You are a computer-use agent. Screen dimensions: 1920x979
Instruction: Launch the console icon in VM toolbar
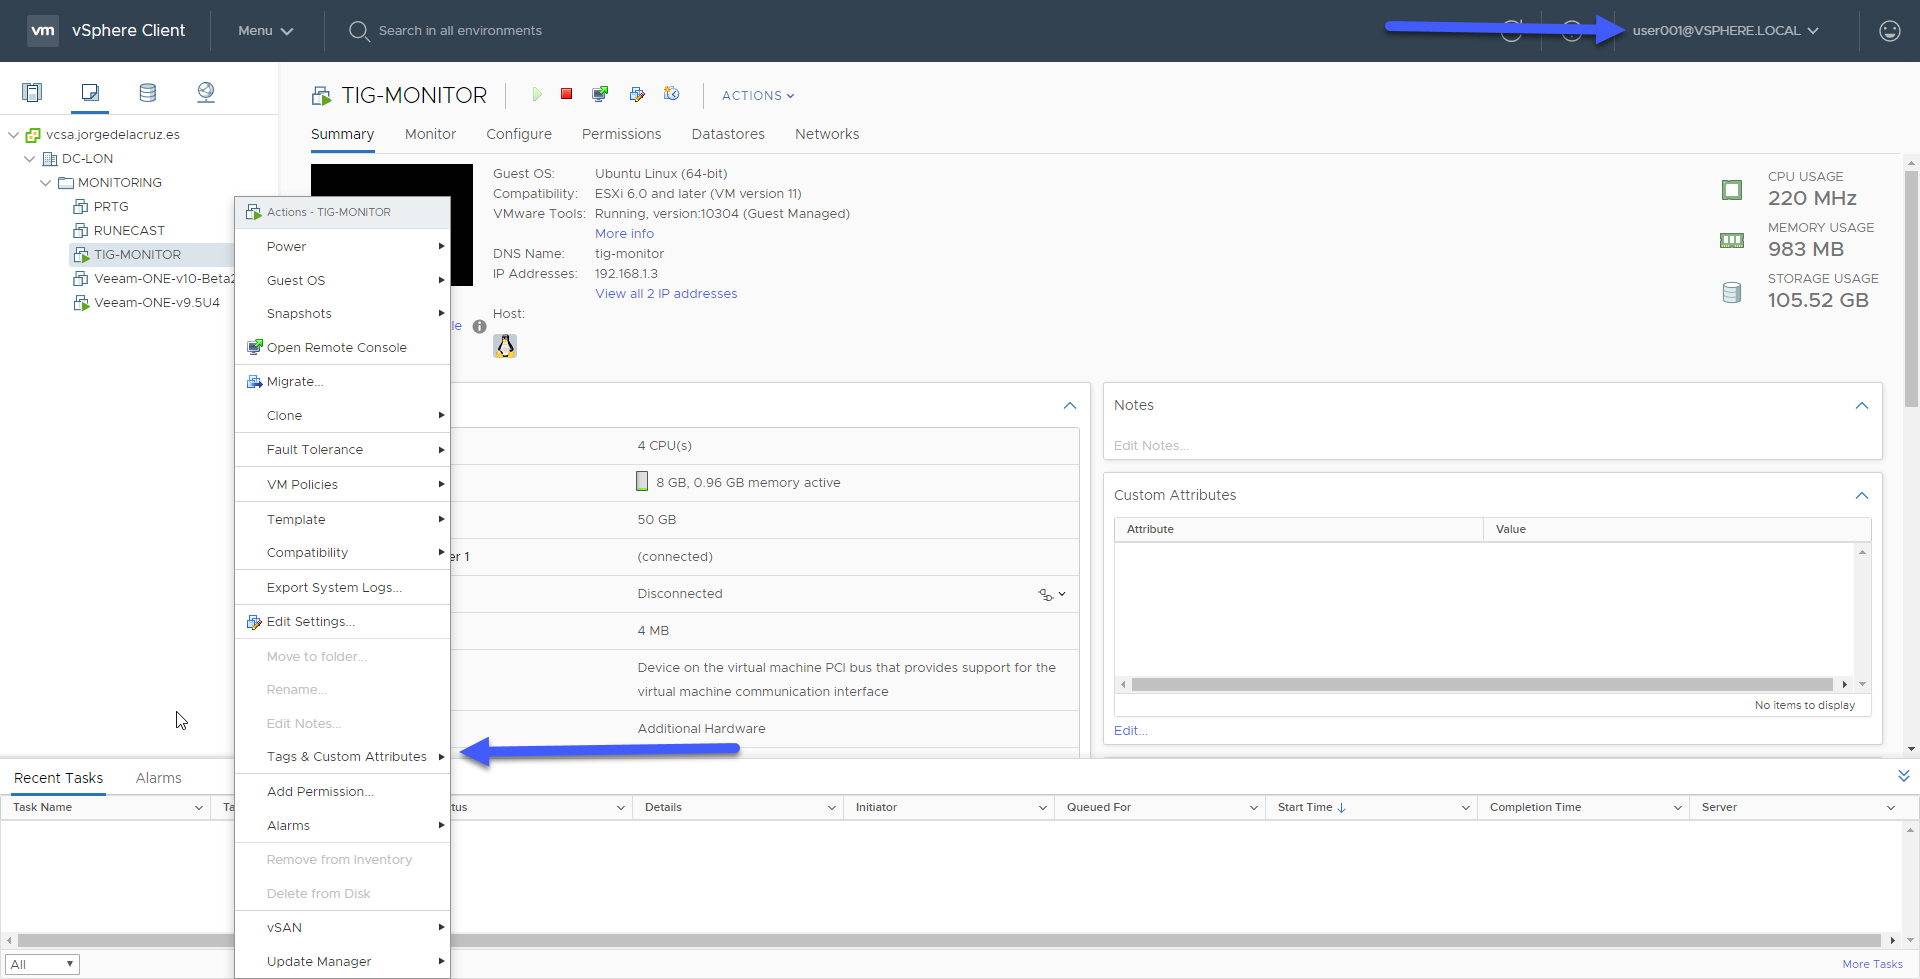(600, 94)
